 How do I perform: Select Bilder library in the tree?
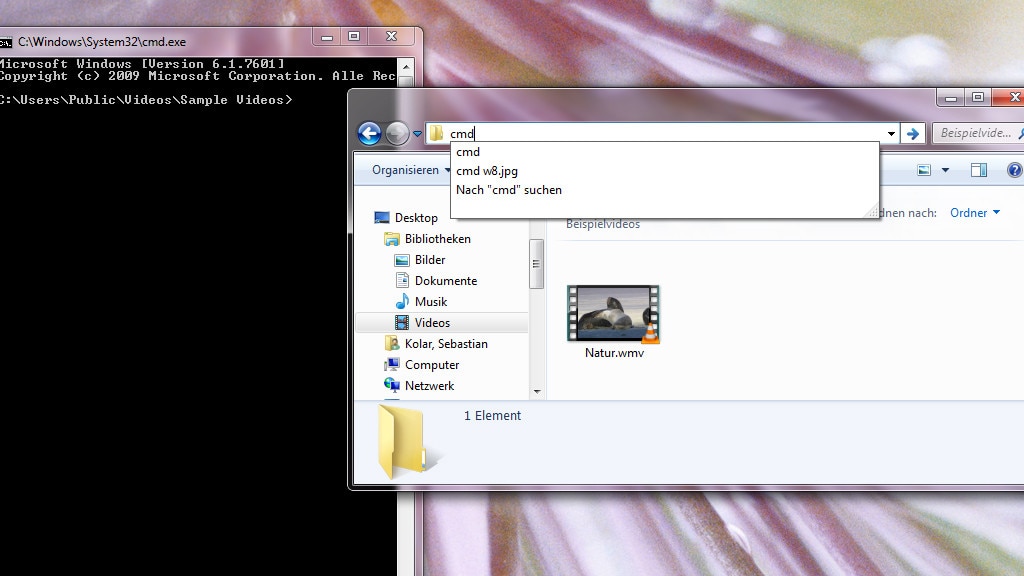(x=430, y=260)
